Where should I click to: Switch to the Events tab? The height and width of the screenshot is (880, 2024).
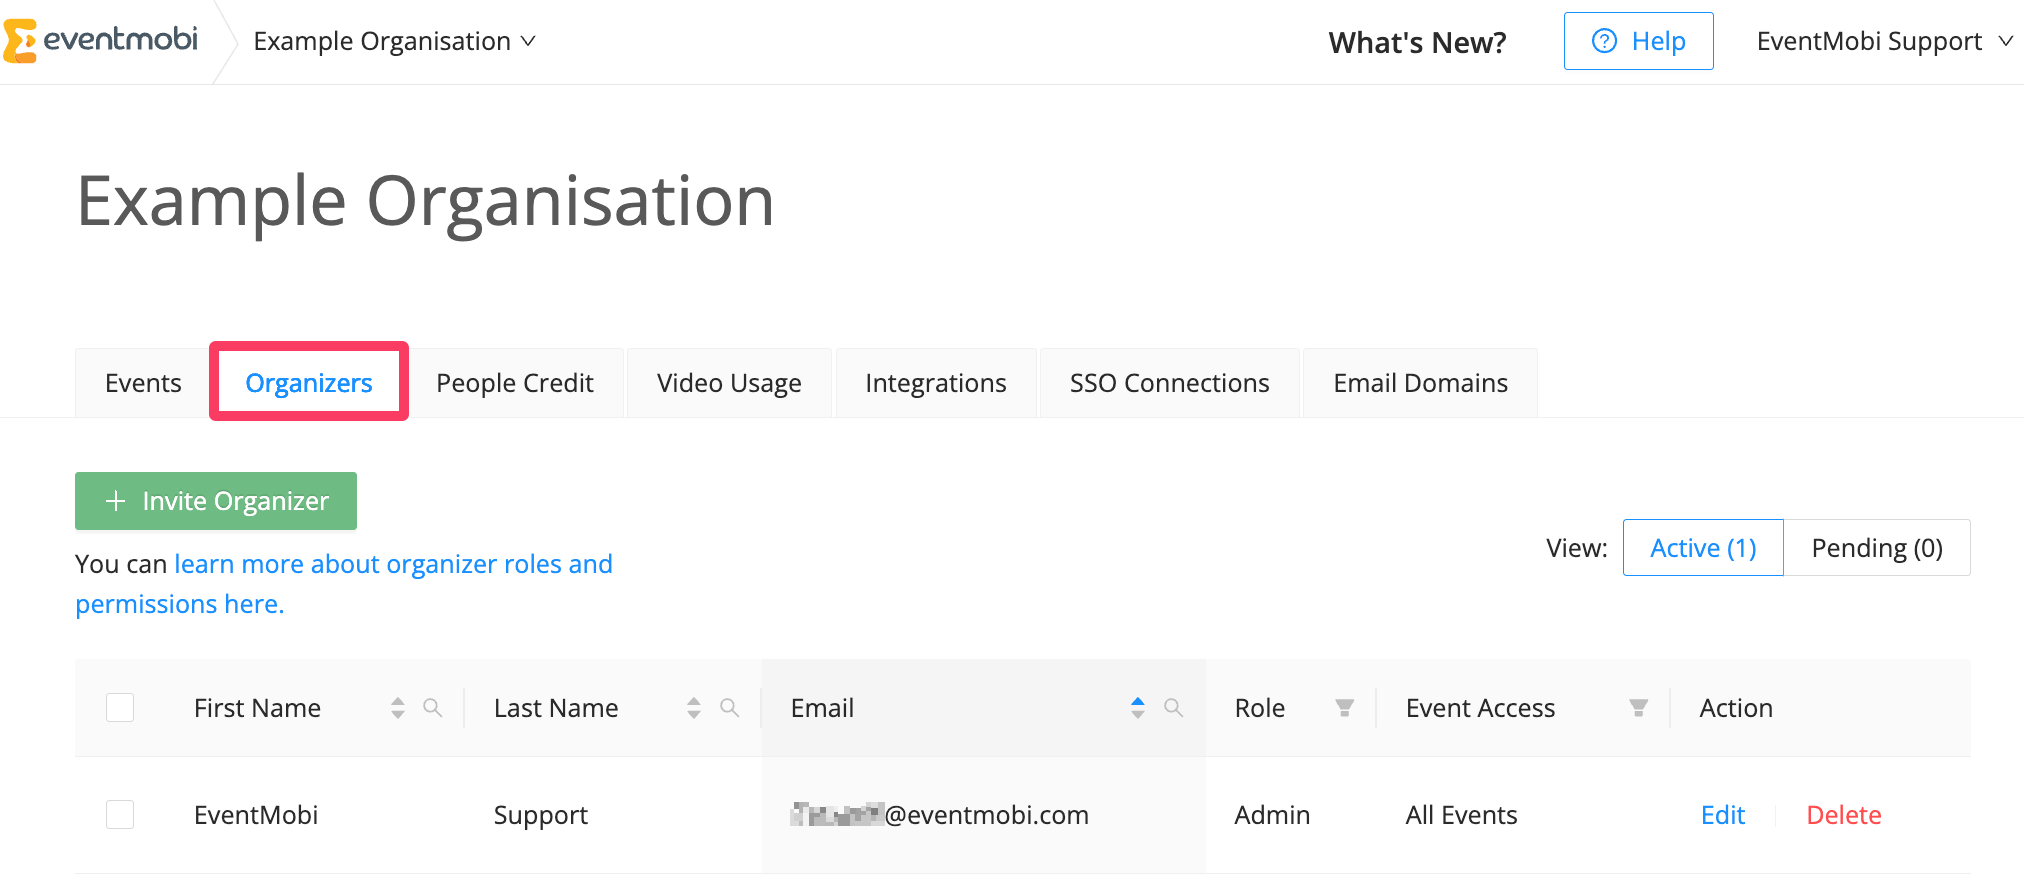tap(143, 383)
